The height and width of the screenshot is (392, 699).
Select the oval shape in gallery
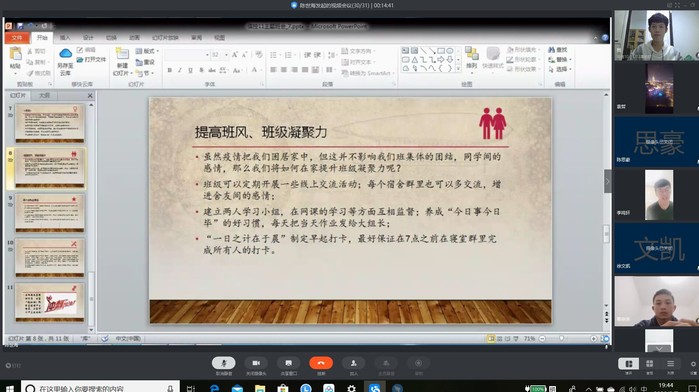coord(450,51)
